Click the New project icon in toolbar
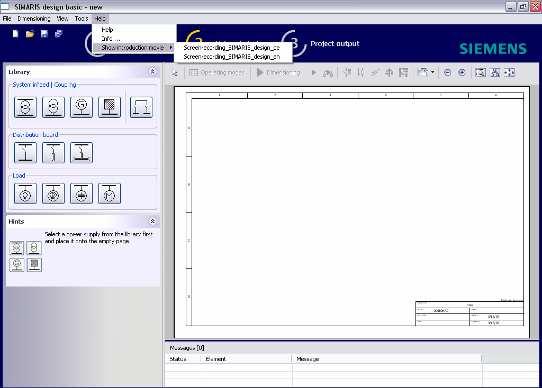 [x=15, y=34]
